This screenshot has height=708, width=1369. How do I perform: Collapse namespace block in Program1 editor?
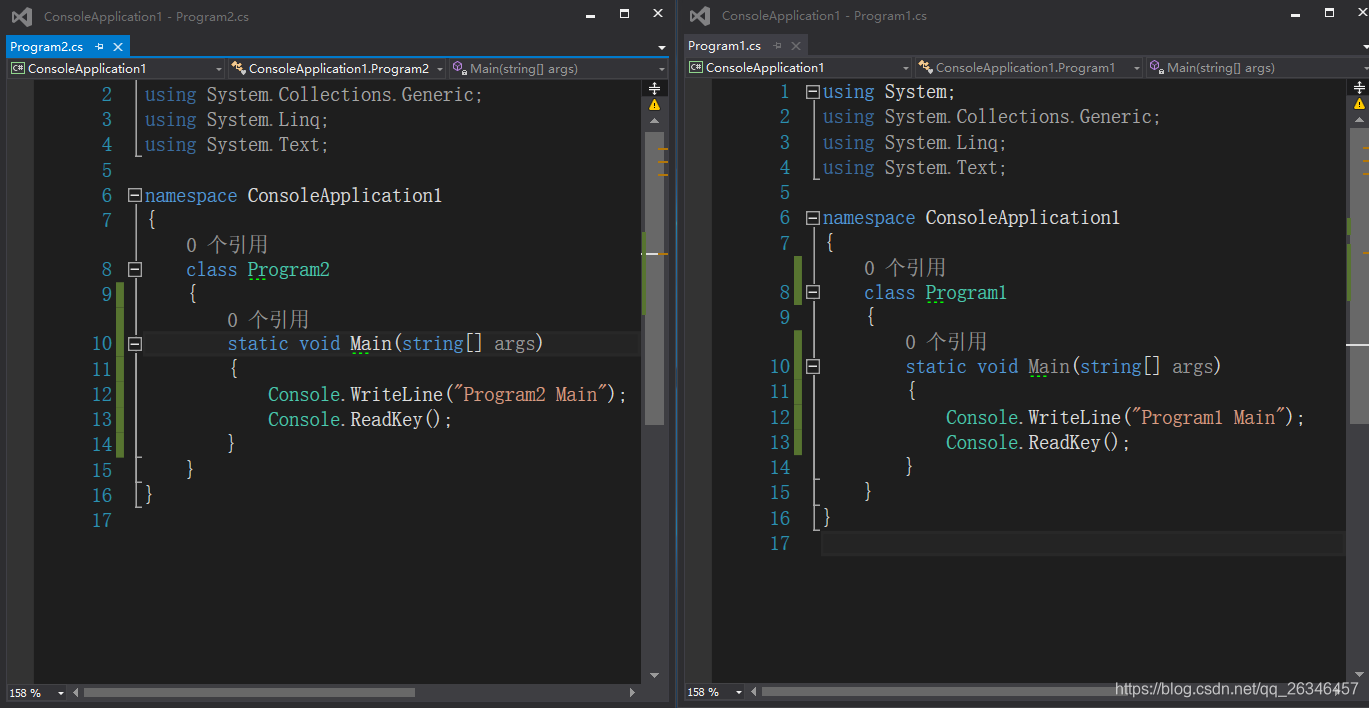point(813,218)
